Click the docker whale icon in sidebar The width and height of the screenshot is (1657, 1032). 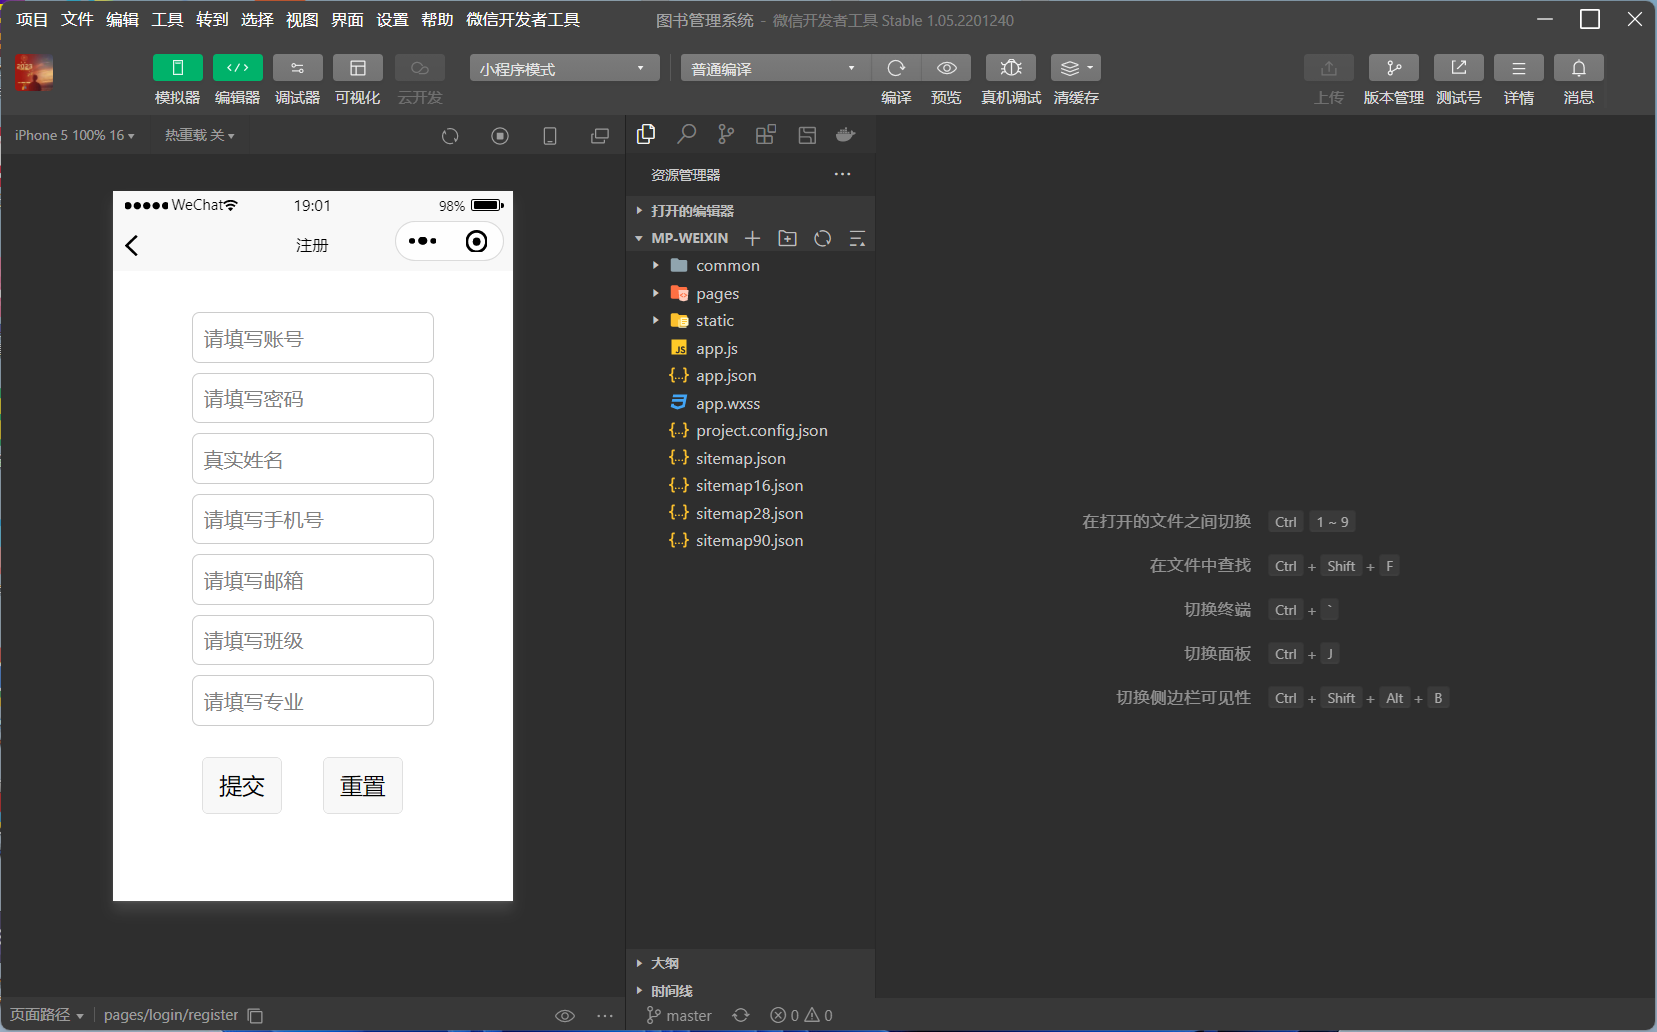click(x=846, y=135)
